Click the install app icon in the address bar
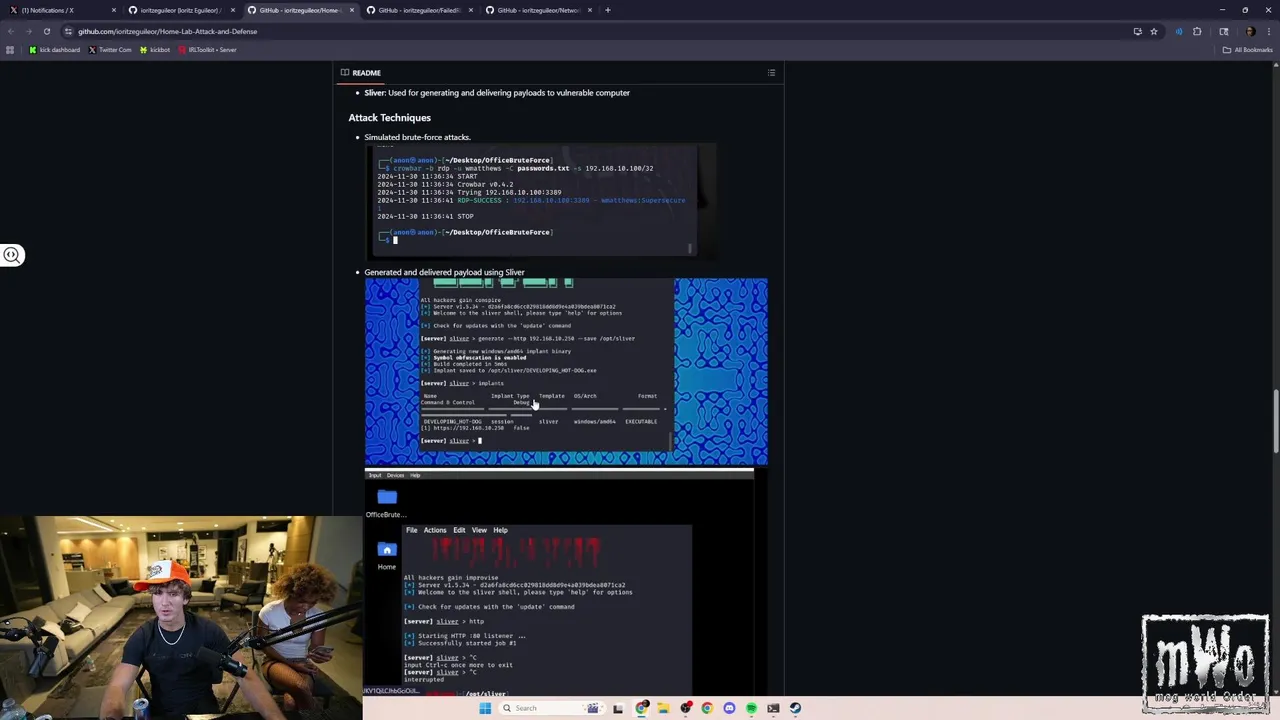 pos(1137,31)
